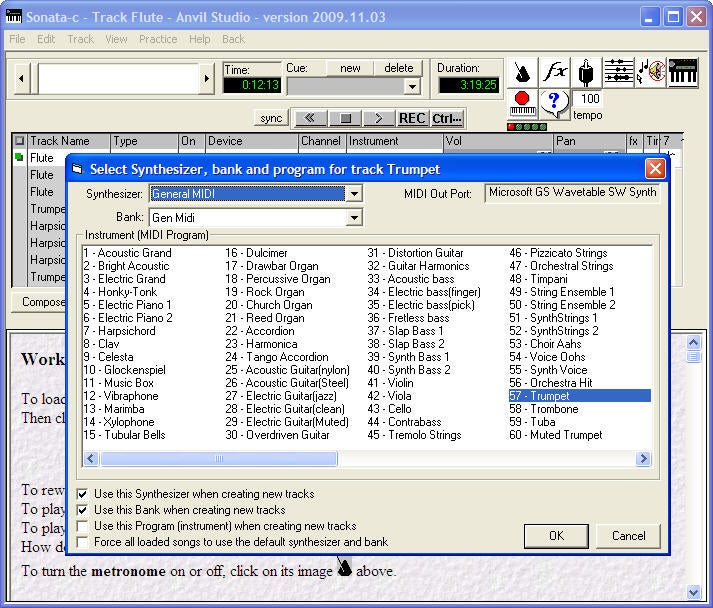Open the fx effects tool
Viewport: 713px width, 608px height.
pyautogui.click(x=555, y=72)
